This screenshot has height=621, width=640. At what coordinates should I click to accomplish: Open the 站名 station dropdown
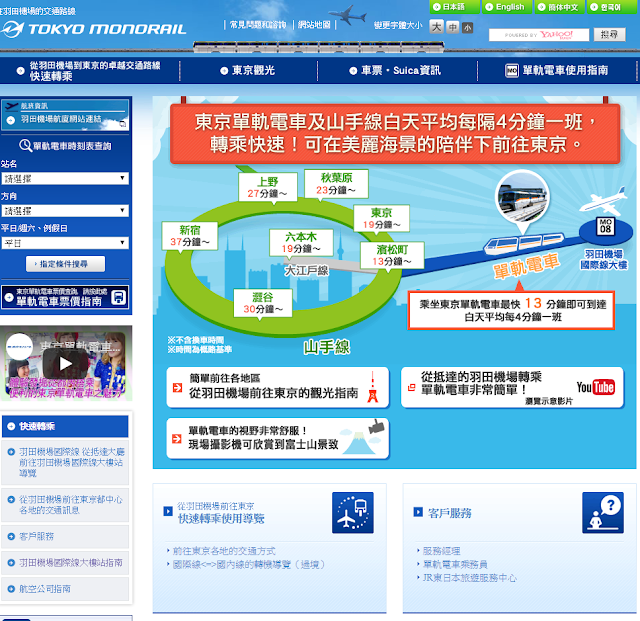point(65,178)
